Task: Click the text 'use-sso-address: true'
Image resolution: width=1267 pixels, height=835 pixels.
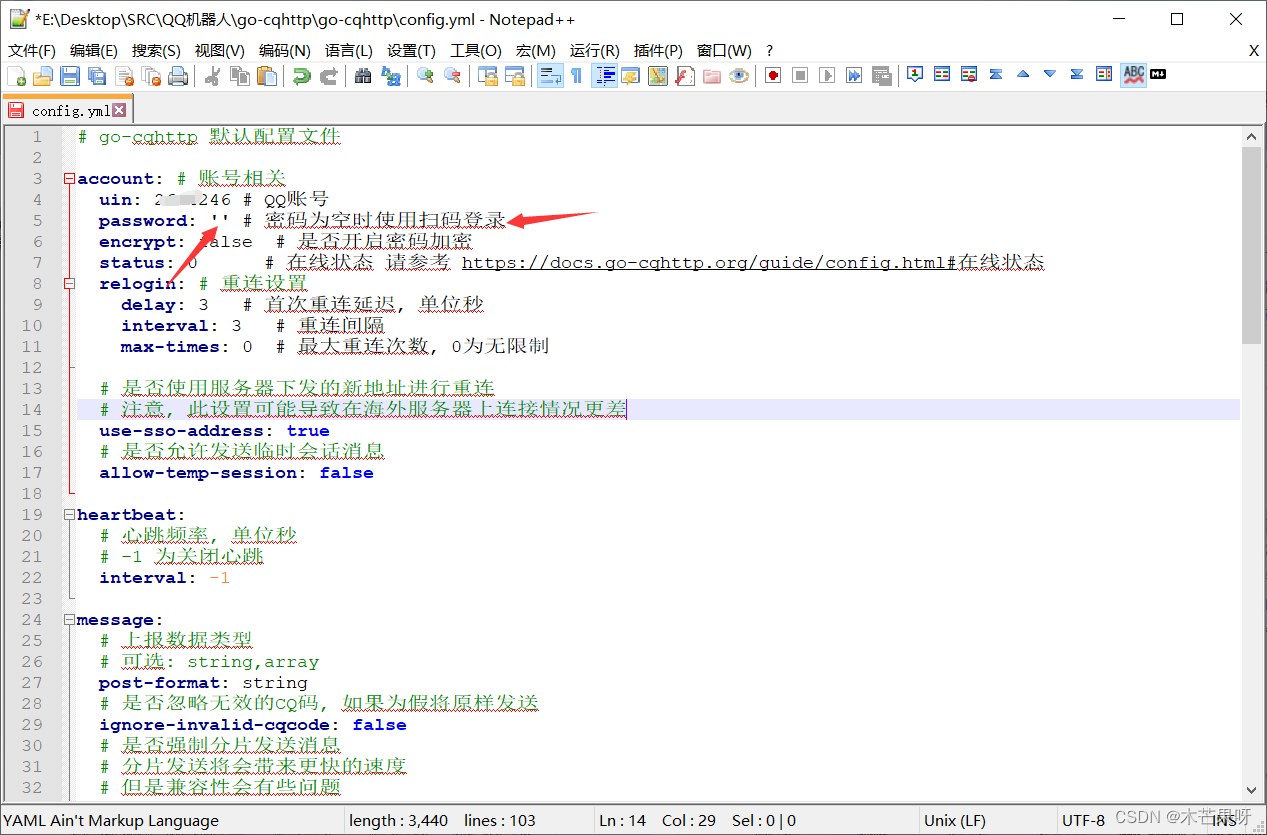Action: tap(214, 431)
